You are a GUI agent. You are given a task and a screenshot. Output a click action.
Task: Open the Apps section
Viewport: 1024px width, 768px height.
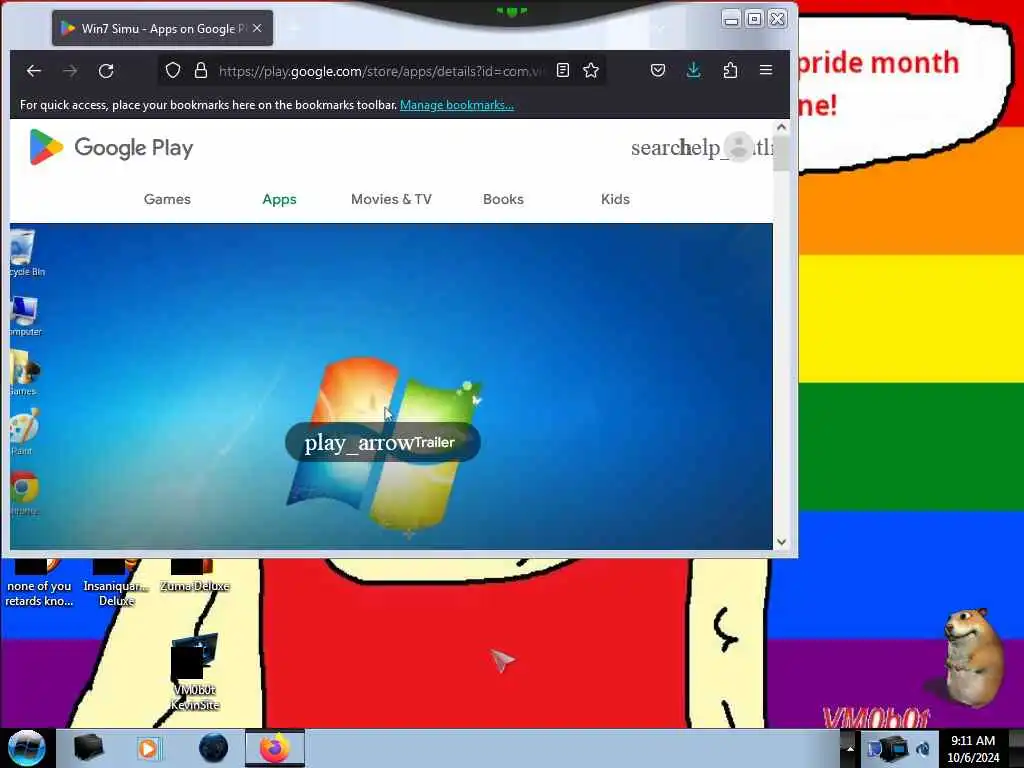(280, 199)
